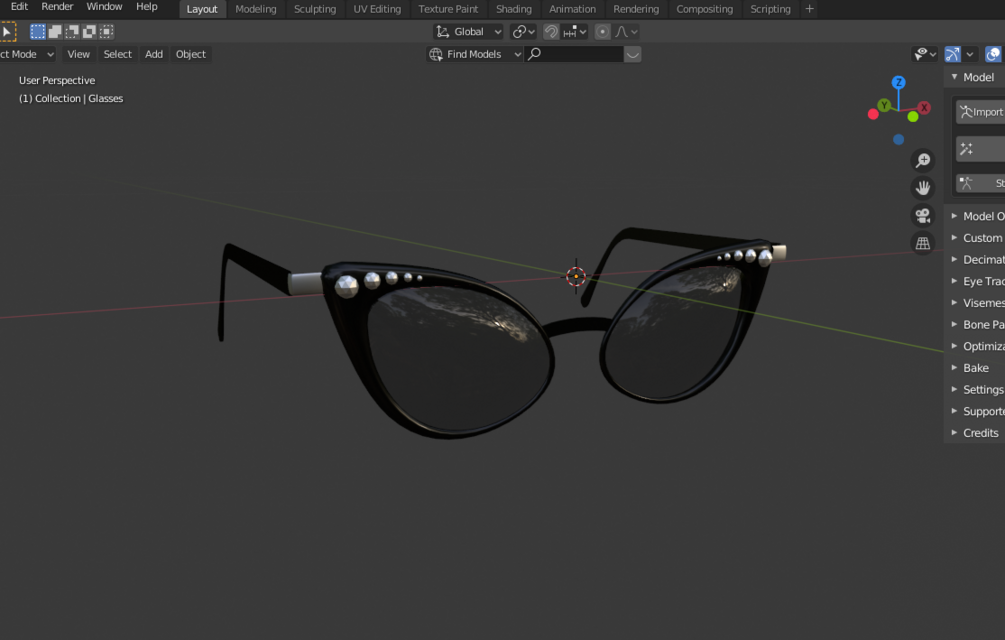1005x640 pixels.
Task: Click the transform pivot point icon
Action: tap(522, 31)
